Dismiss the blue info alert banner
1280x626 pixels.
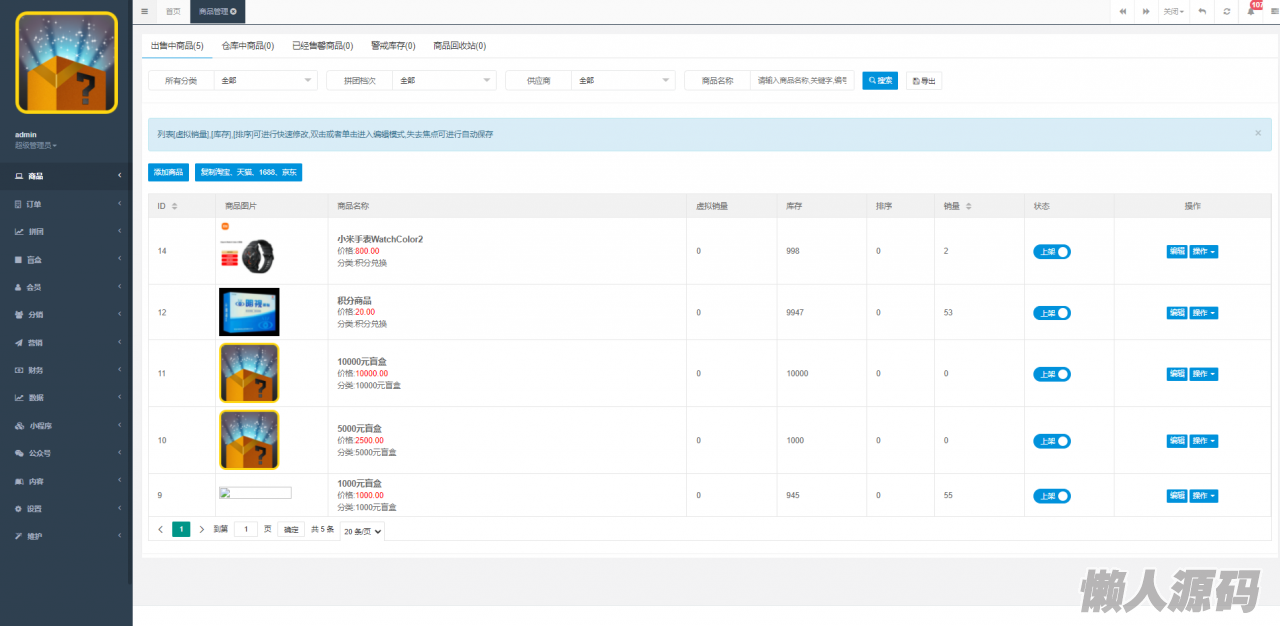(x=1258, y=133)
